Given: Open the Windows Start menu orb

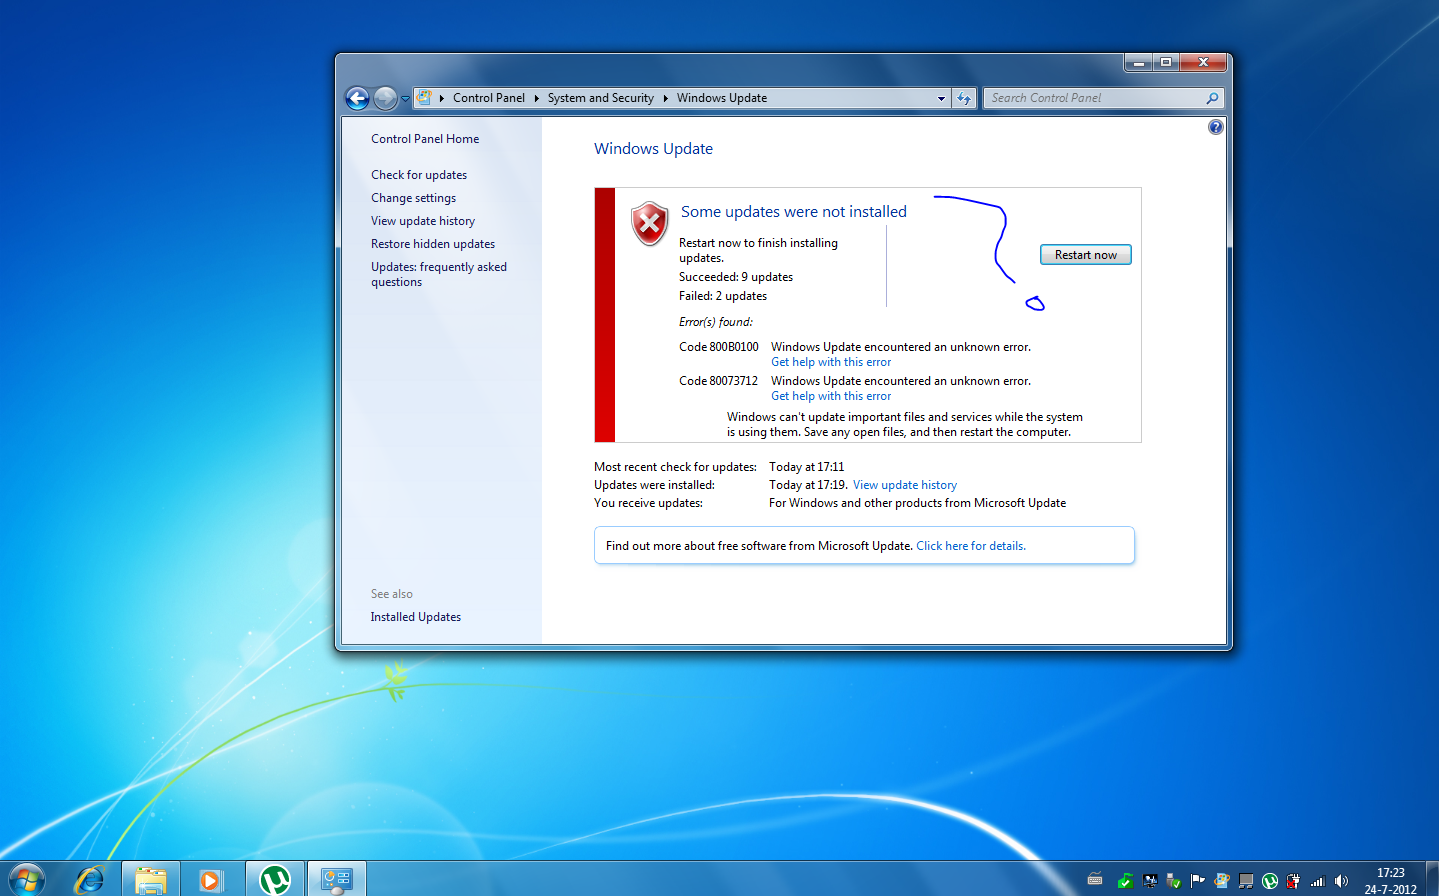Looking at the screenshot, I should (25, 880).
